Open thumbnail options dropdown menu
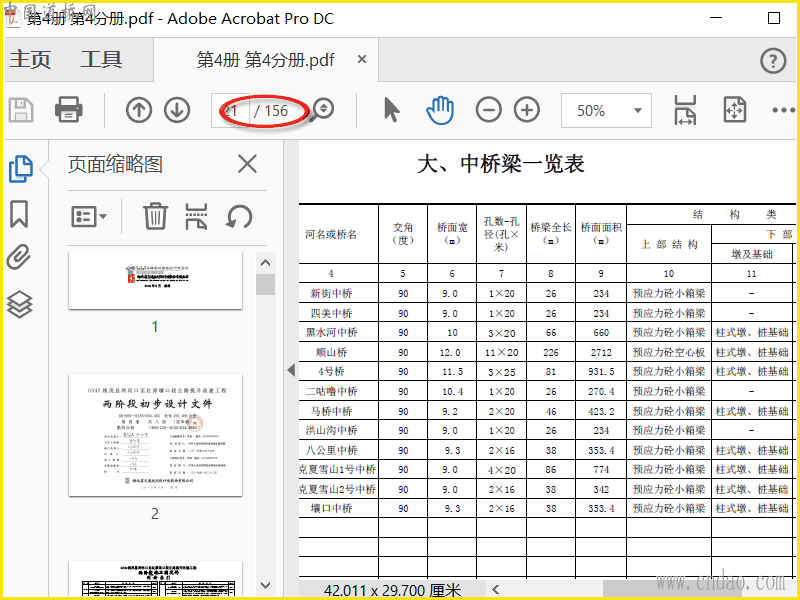 pyautogui.click(x=90, y=216)
